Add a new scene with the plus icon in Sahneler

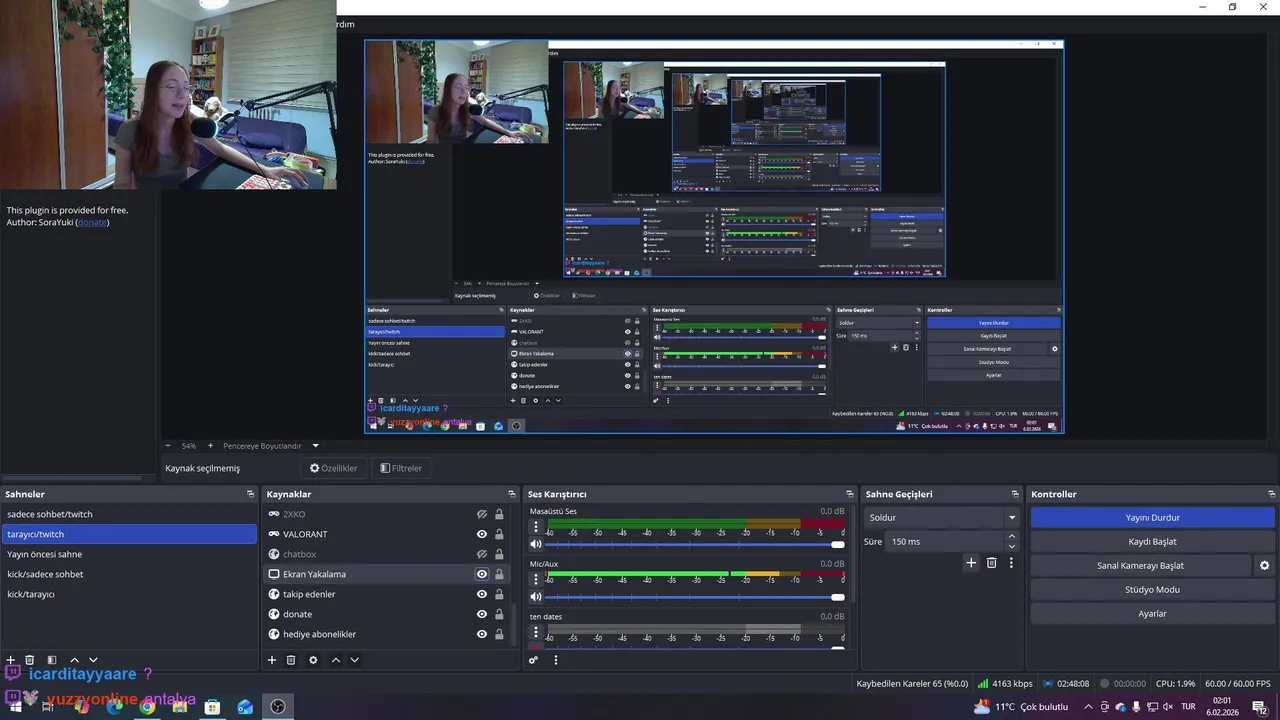(x=11, y=660)
